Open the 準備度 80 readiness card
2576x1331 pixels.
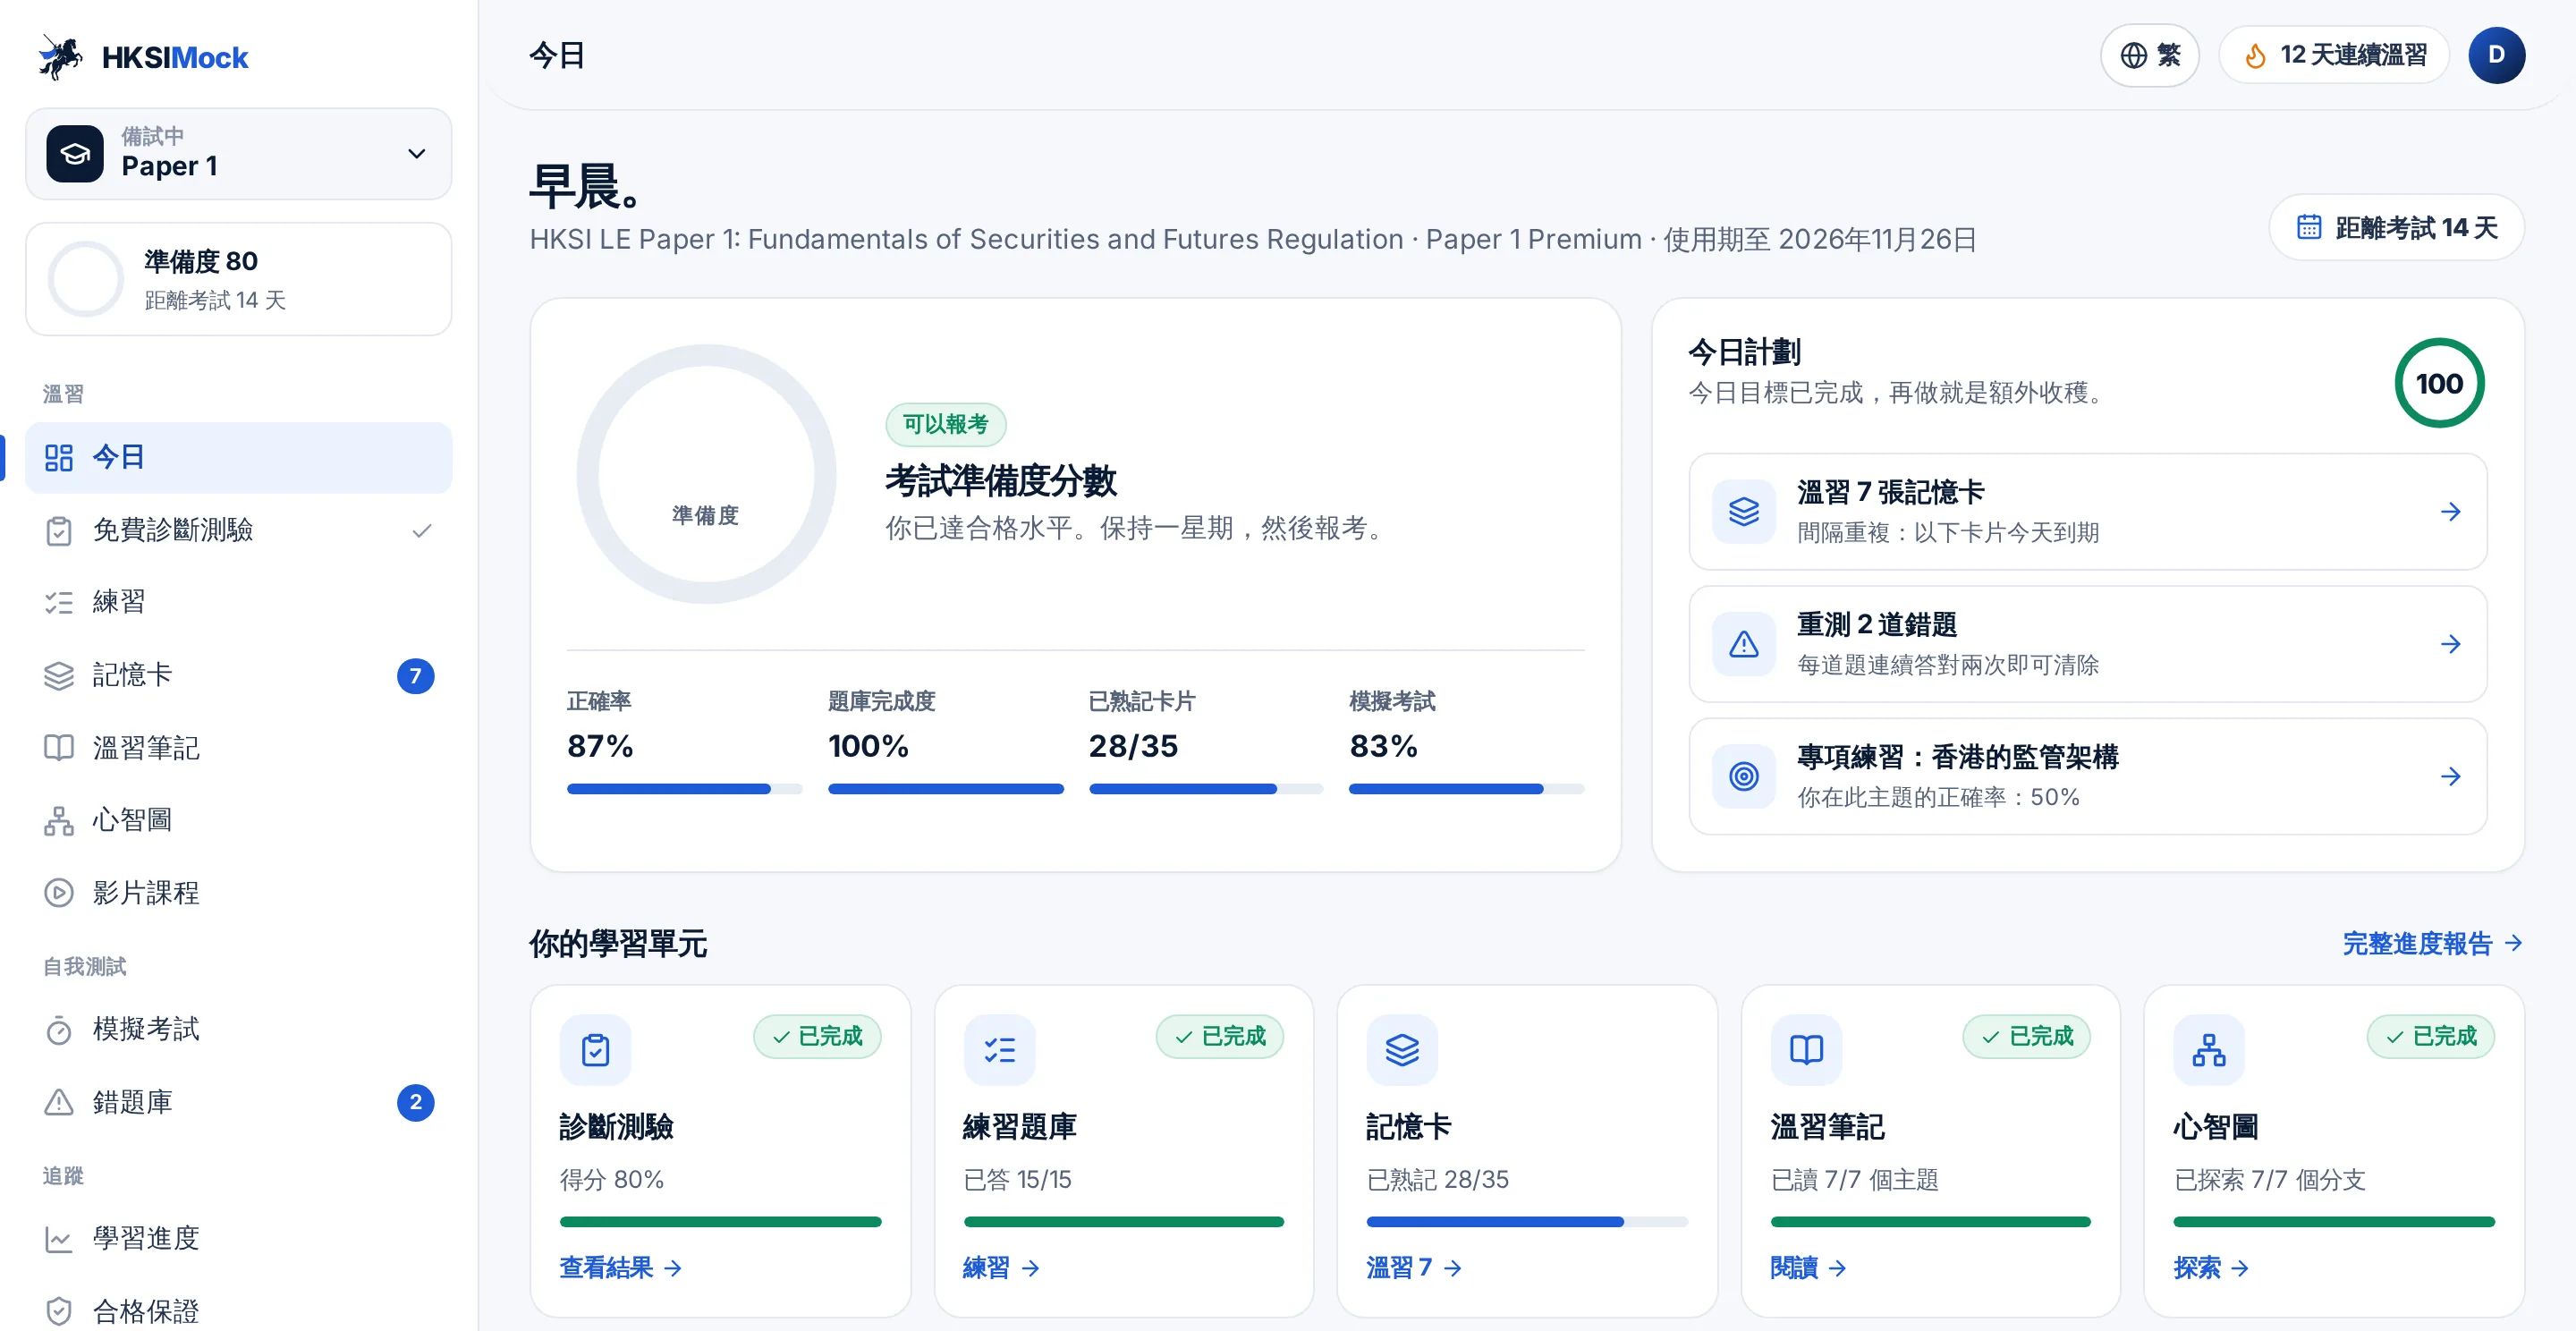238,279
